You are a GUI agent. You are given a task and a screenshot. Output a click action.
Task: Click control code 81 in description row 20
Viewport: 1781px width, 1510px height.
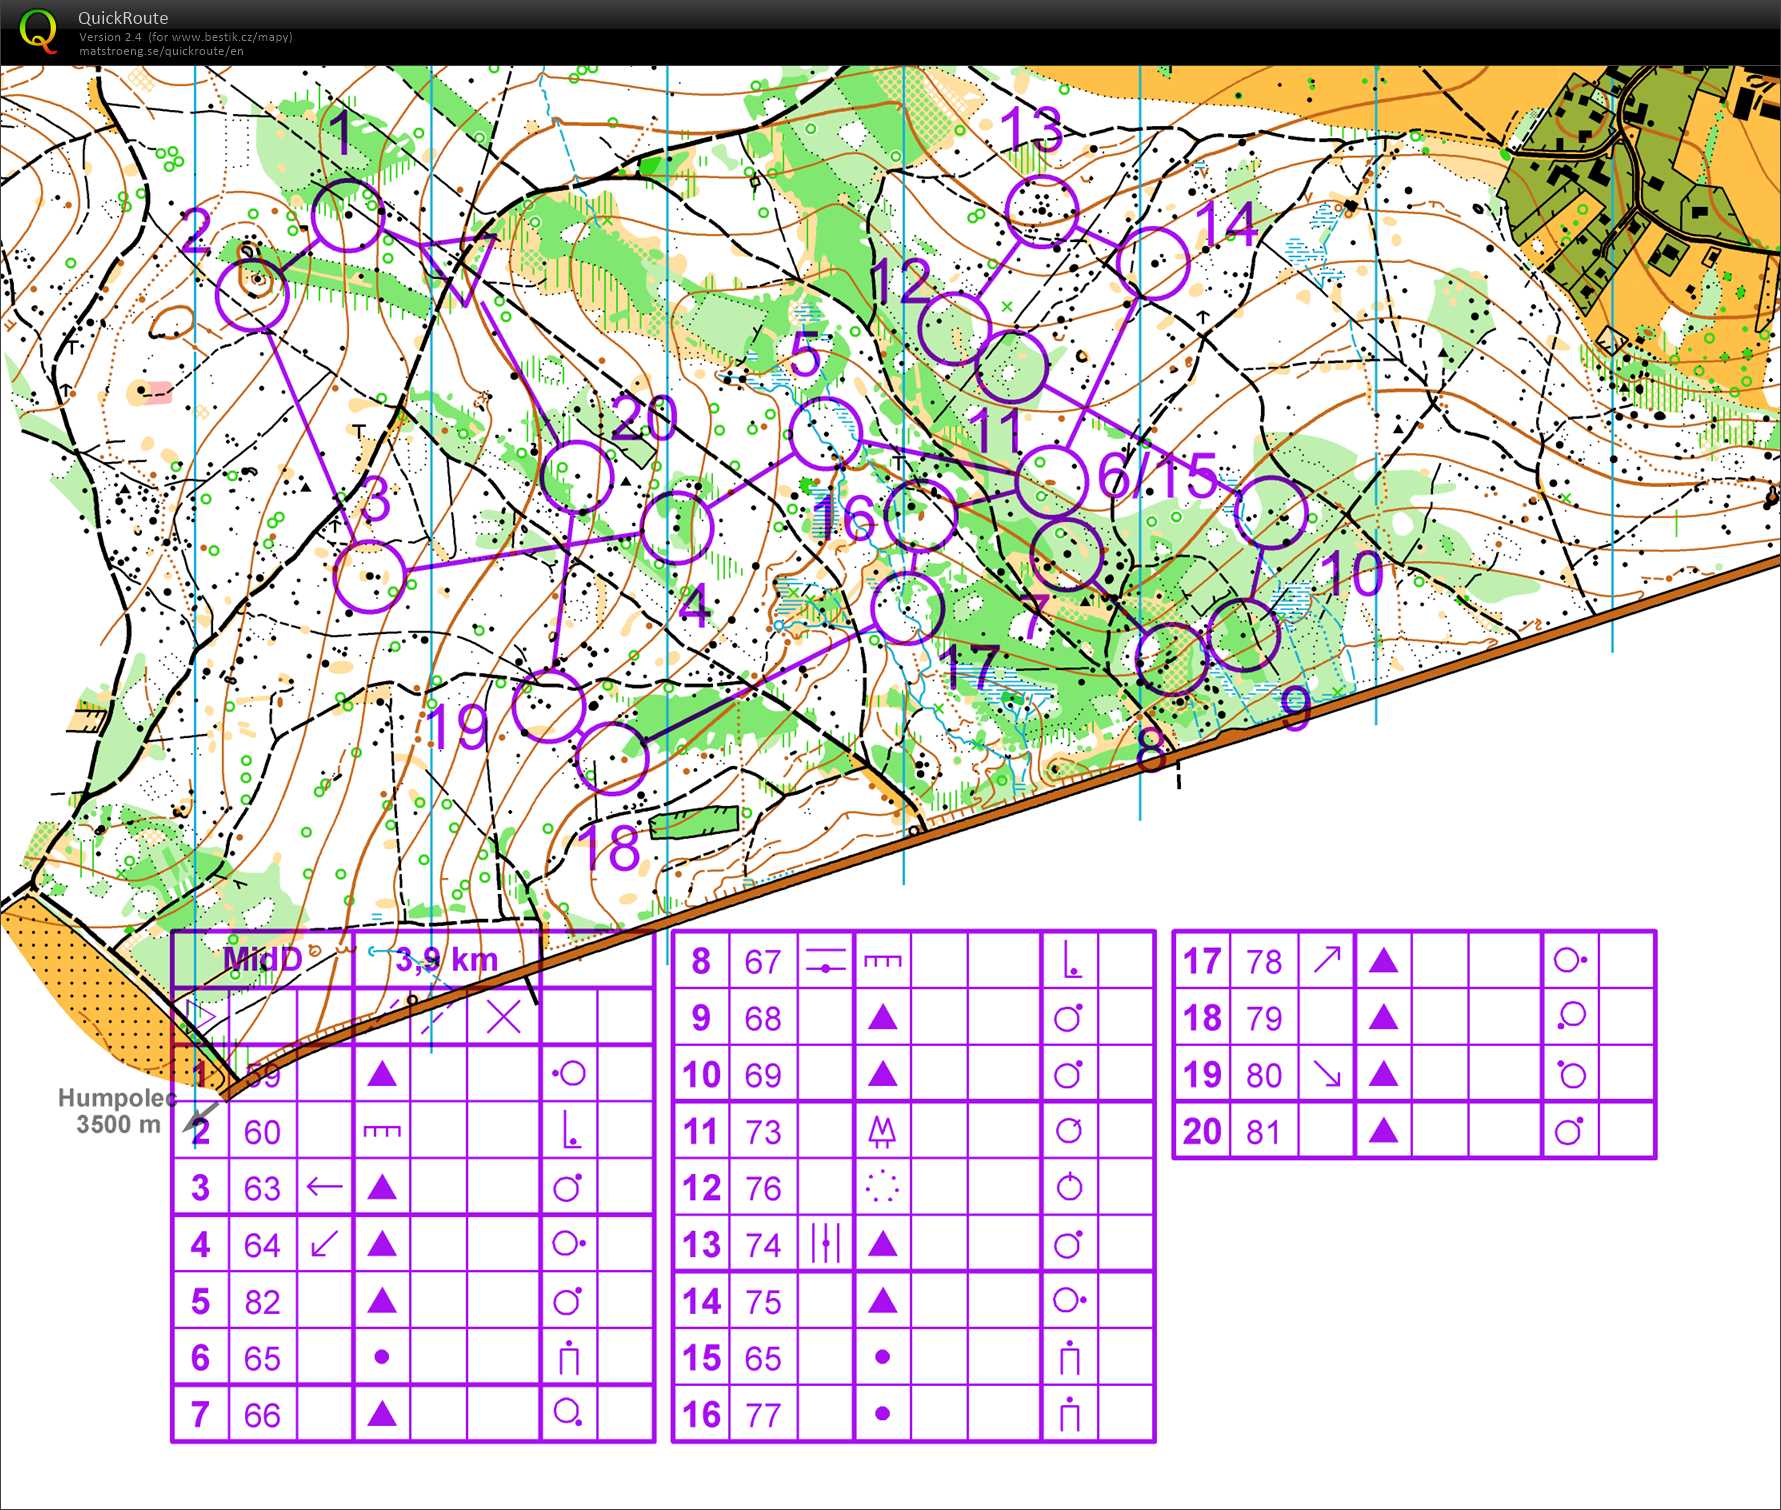coord(1263,1132)
